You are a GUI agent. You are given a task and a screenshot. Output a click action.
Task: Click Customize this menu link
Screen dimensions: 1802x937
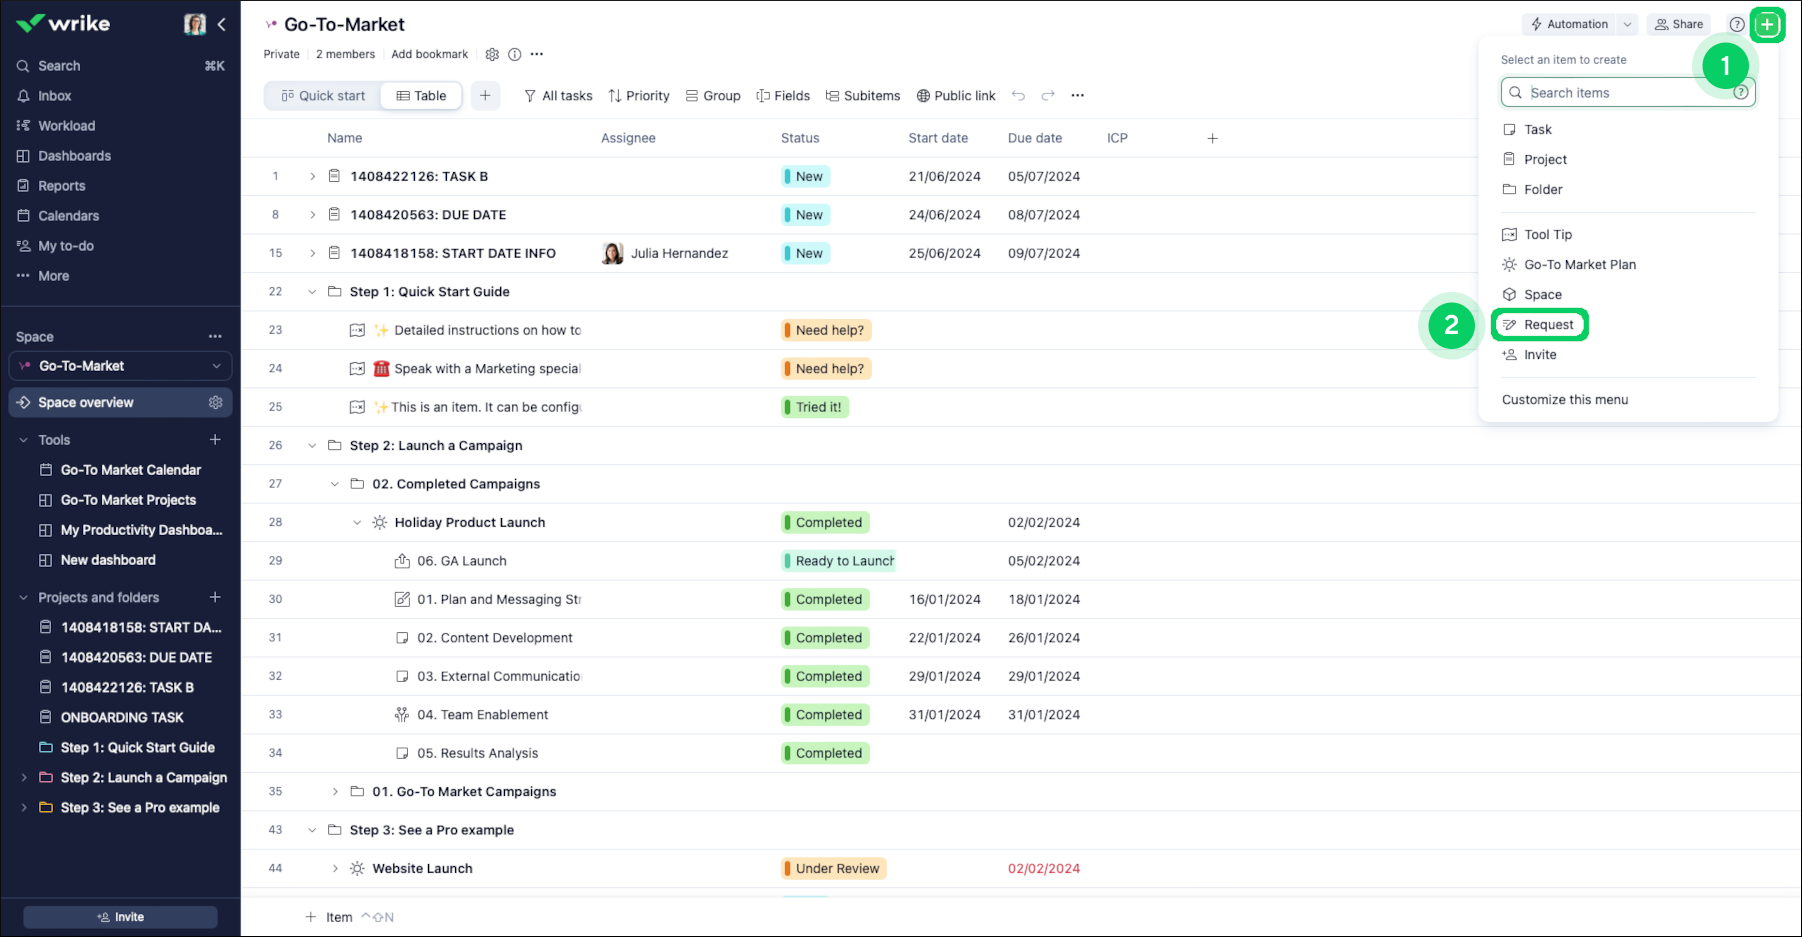[1564, 400]
